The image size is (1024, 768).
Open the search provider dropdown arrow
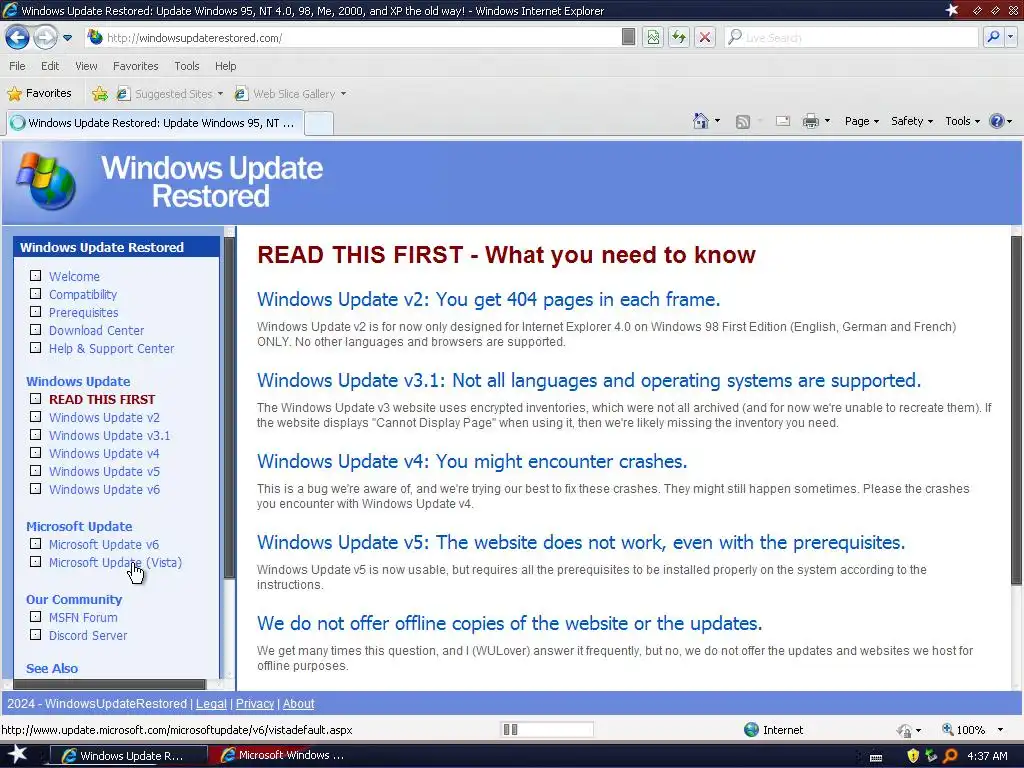pos(1010,37)
